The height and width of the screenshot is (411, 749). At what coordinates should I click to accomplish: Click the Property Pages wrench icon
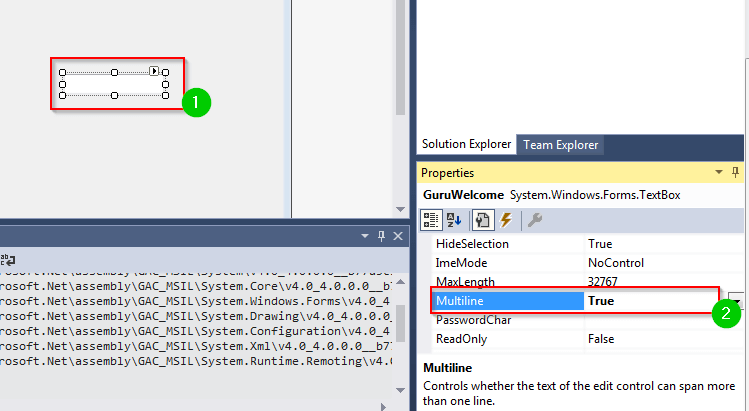[x=535, y=220]
